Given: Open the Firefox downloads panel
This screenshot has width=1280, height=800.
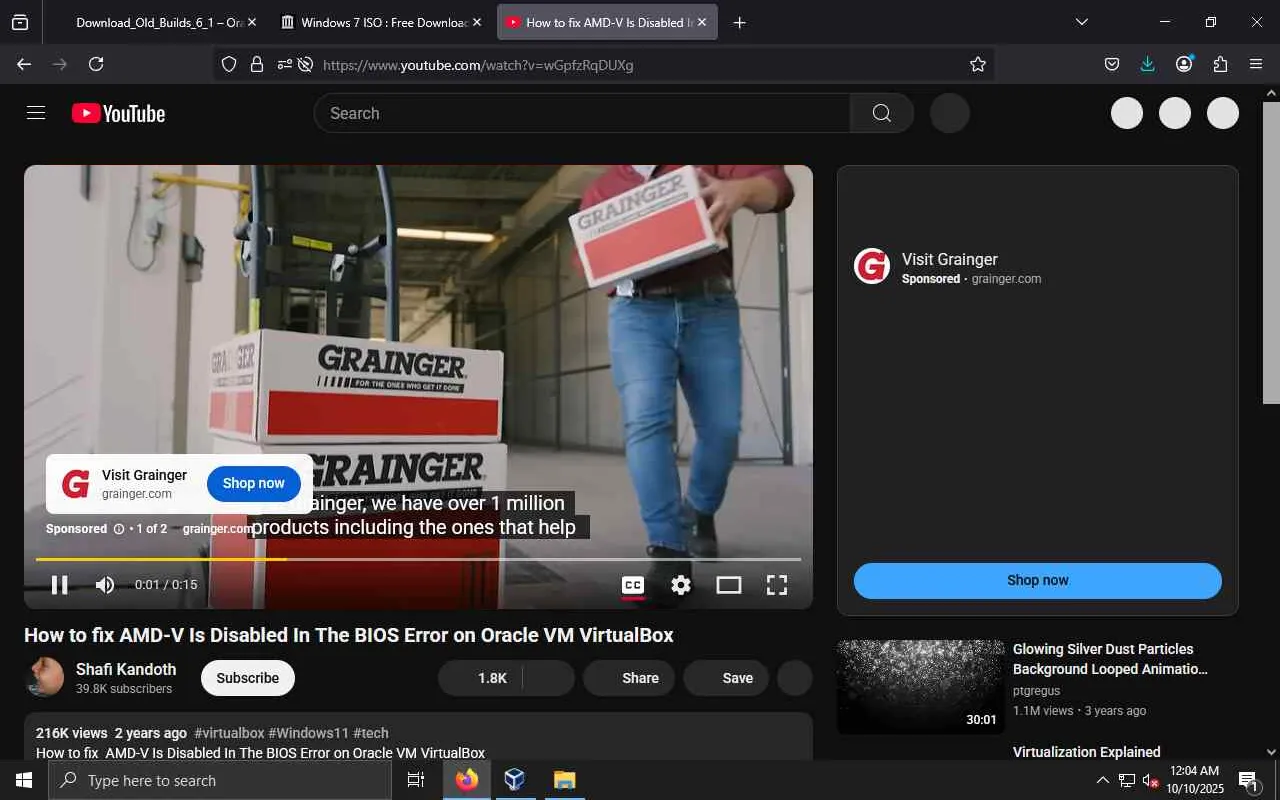Looking at the screenshot, I should [1147, 64].
